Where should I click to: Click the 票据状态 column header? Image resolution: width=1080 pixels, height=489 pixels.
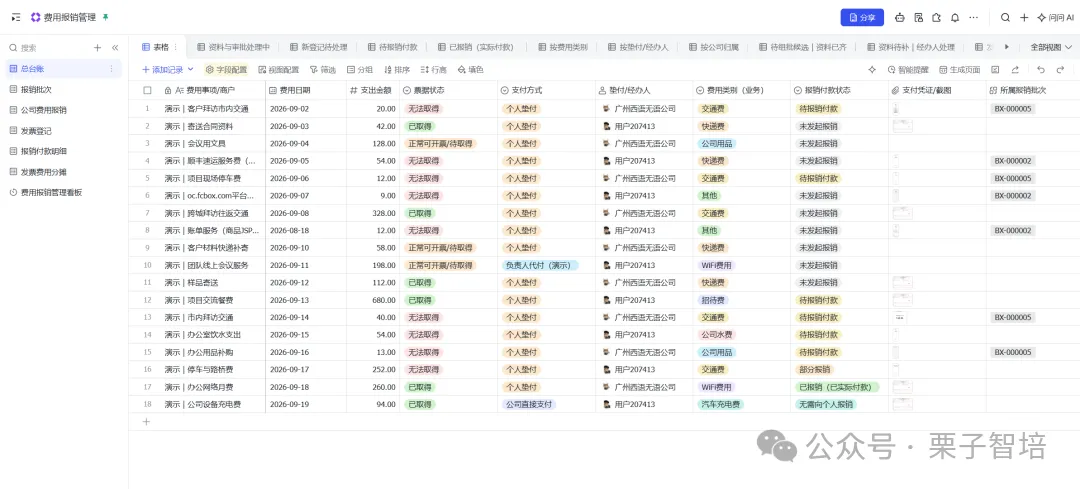[448, 90]
